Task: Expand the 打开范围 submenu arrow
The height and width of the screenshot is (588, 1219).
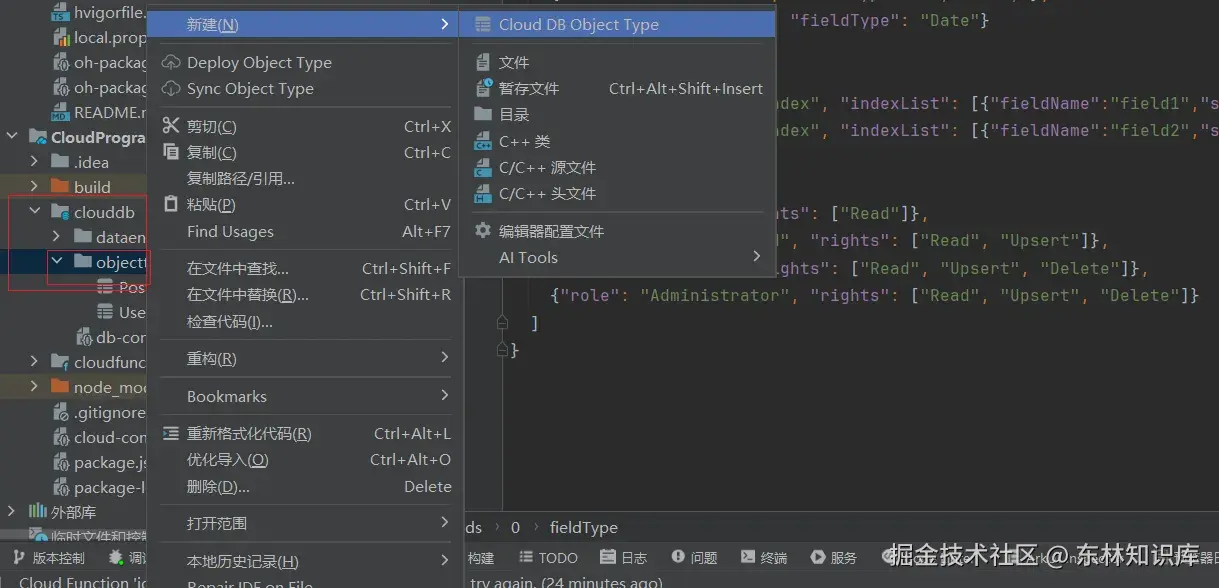Action: pyautogui.click(x=445, y=523)
